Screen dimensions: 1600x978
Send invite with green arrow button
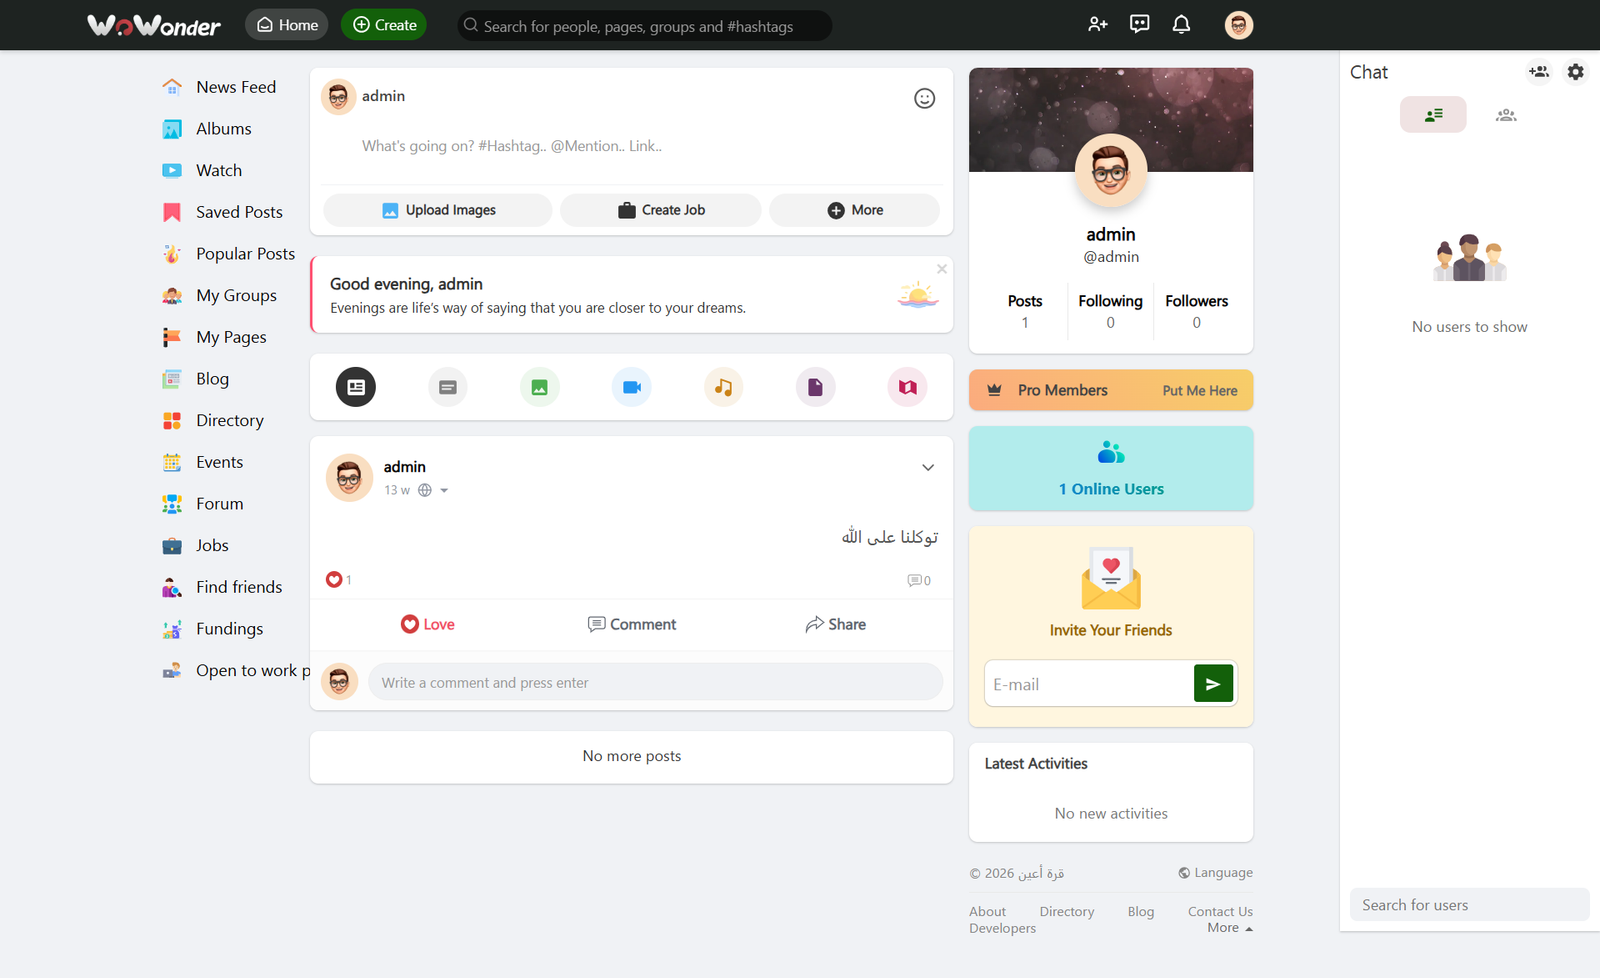(x=1214, y=684)
